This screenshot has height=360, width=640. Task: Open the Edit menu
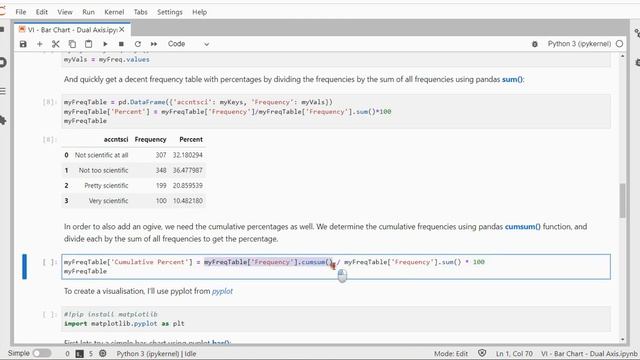[x=42, y=12]
